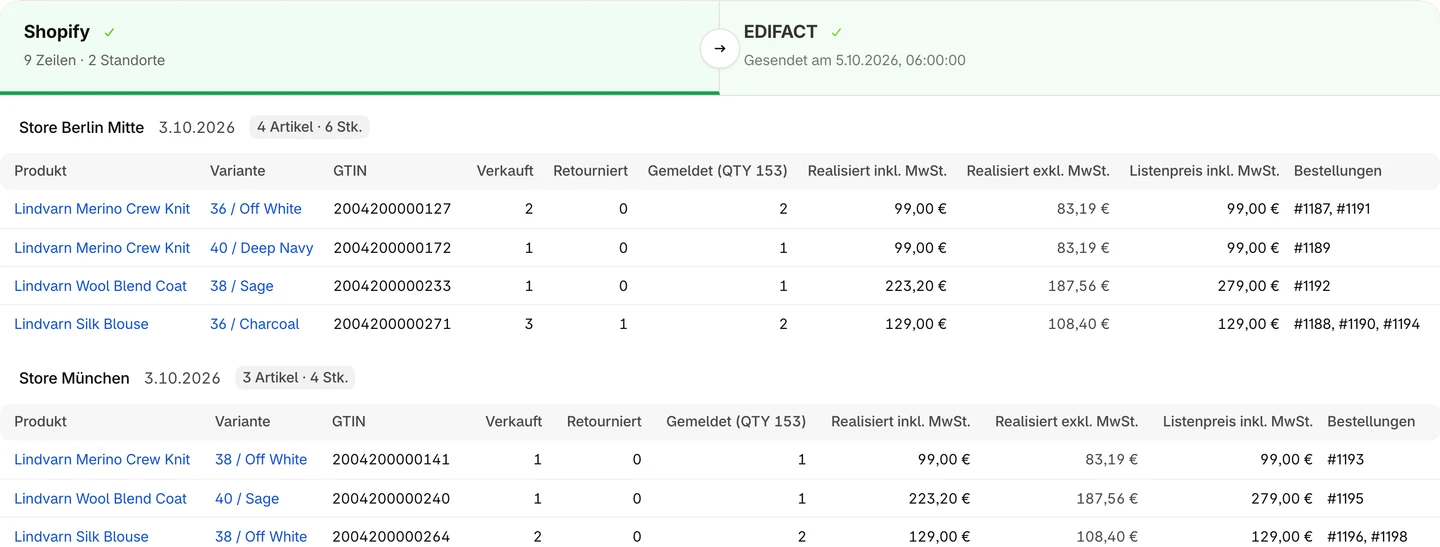
Task: Click the 108,40 € value in Charcoal row
Action: 1079,324
